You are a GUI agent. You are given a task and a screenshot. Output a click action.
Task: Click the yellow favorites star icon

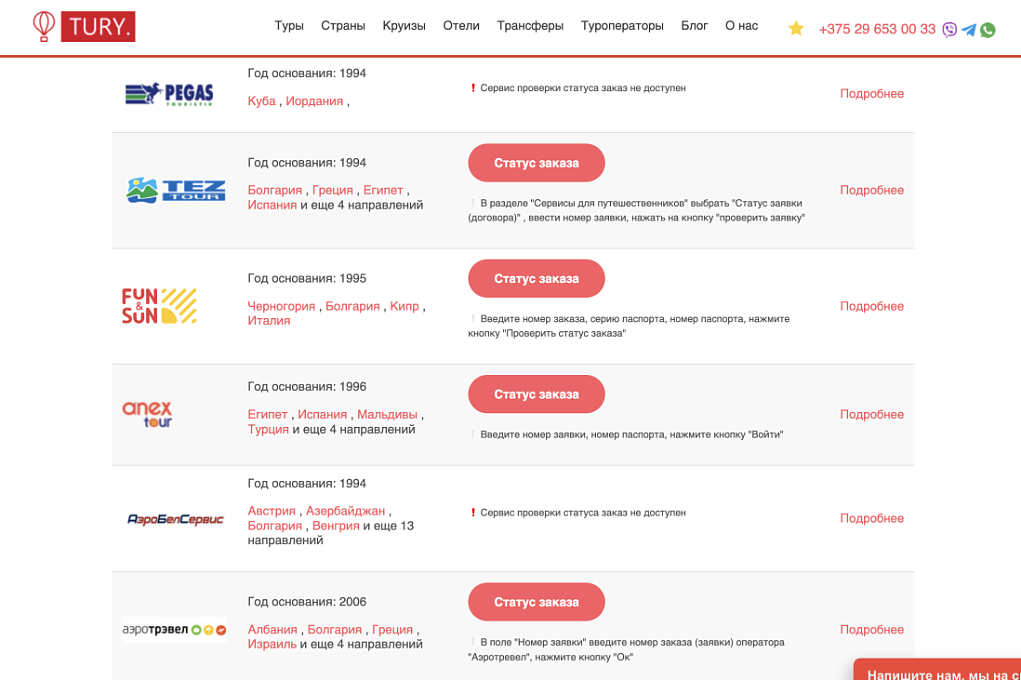pyautogui.click(x=796, y=29)
